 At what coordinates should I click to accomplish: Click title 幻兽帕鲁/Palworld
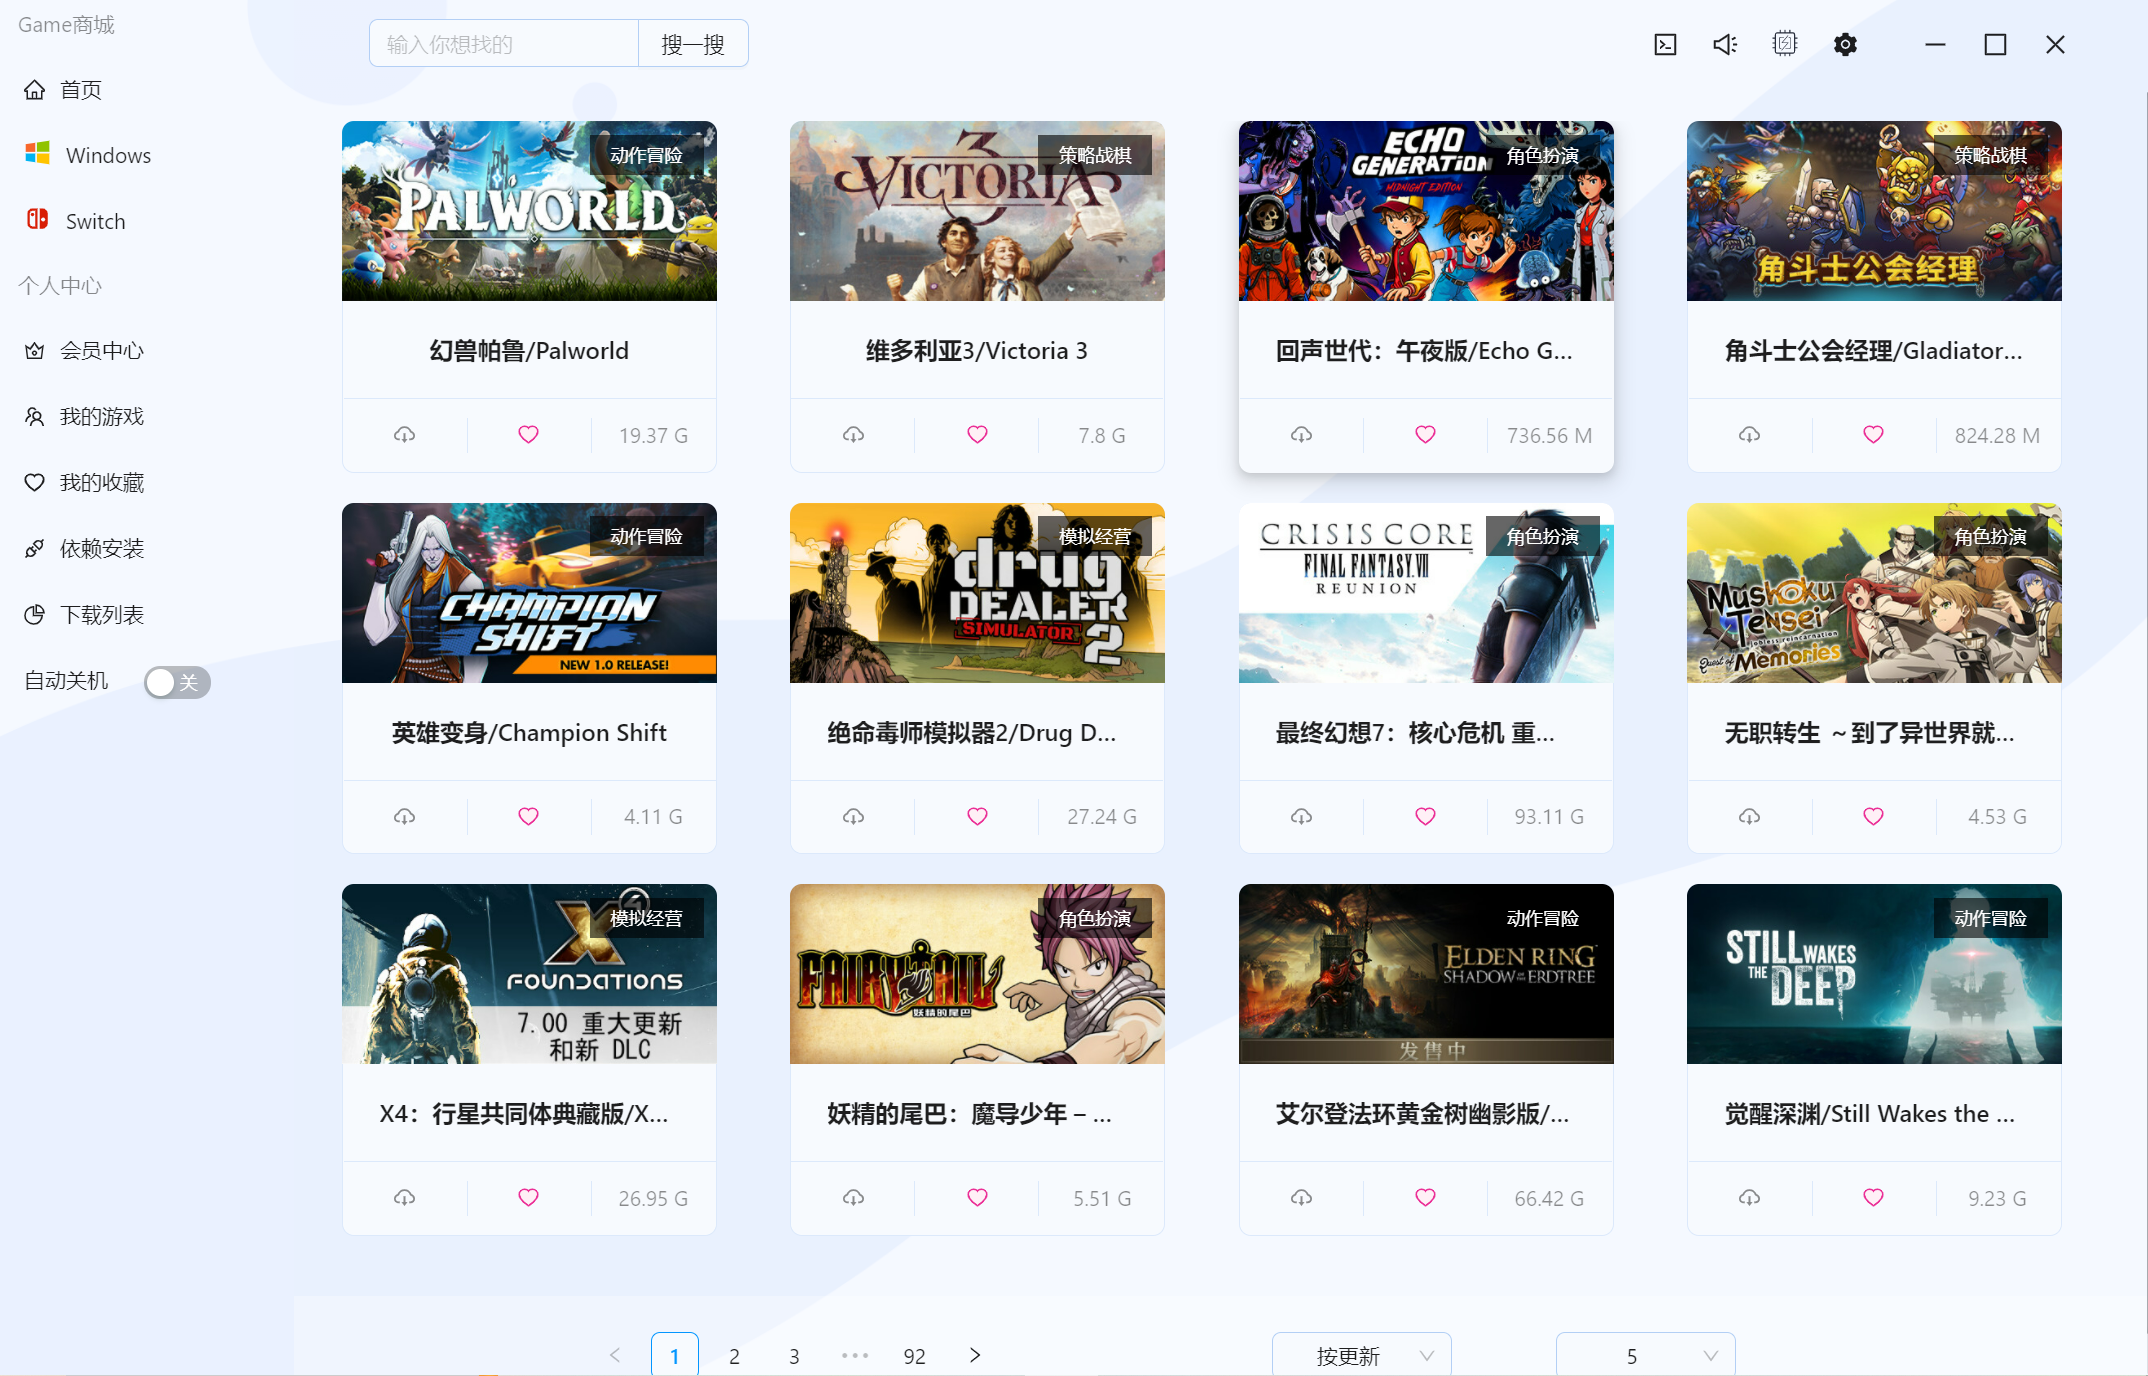(529, 351)
